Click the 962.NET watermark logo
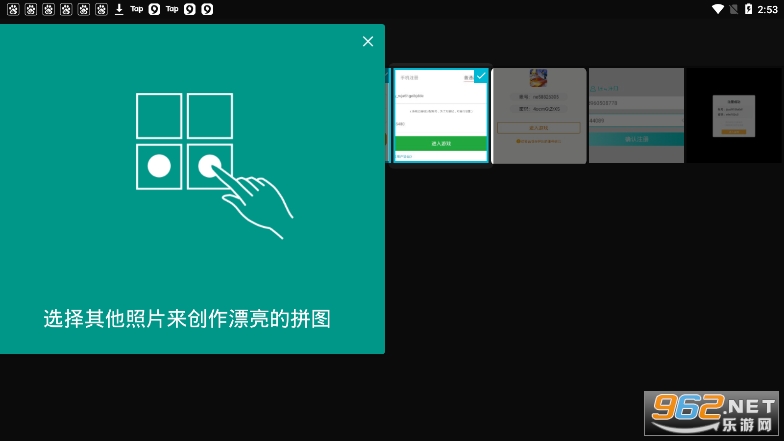The width and height of the screenshot is (784, 441). tap(711, 413)
